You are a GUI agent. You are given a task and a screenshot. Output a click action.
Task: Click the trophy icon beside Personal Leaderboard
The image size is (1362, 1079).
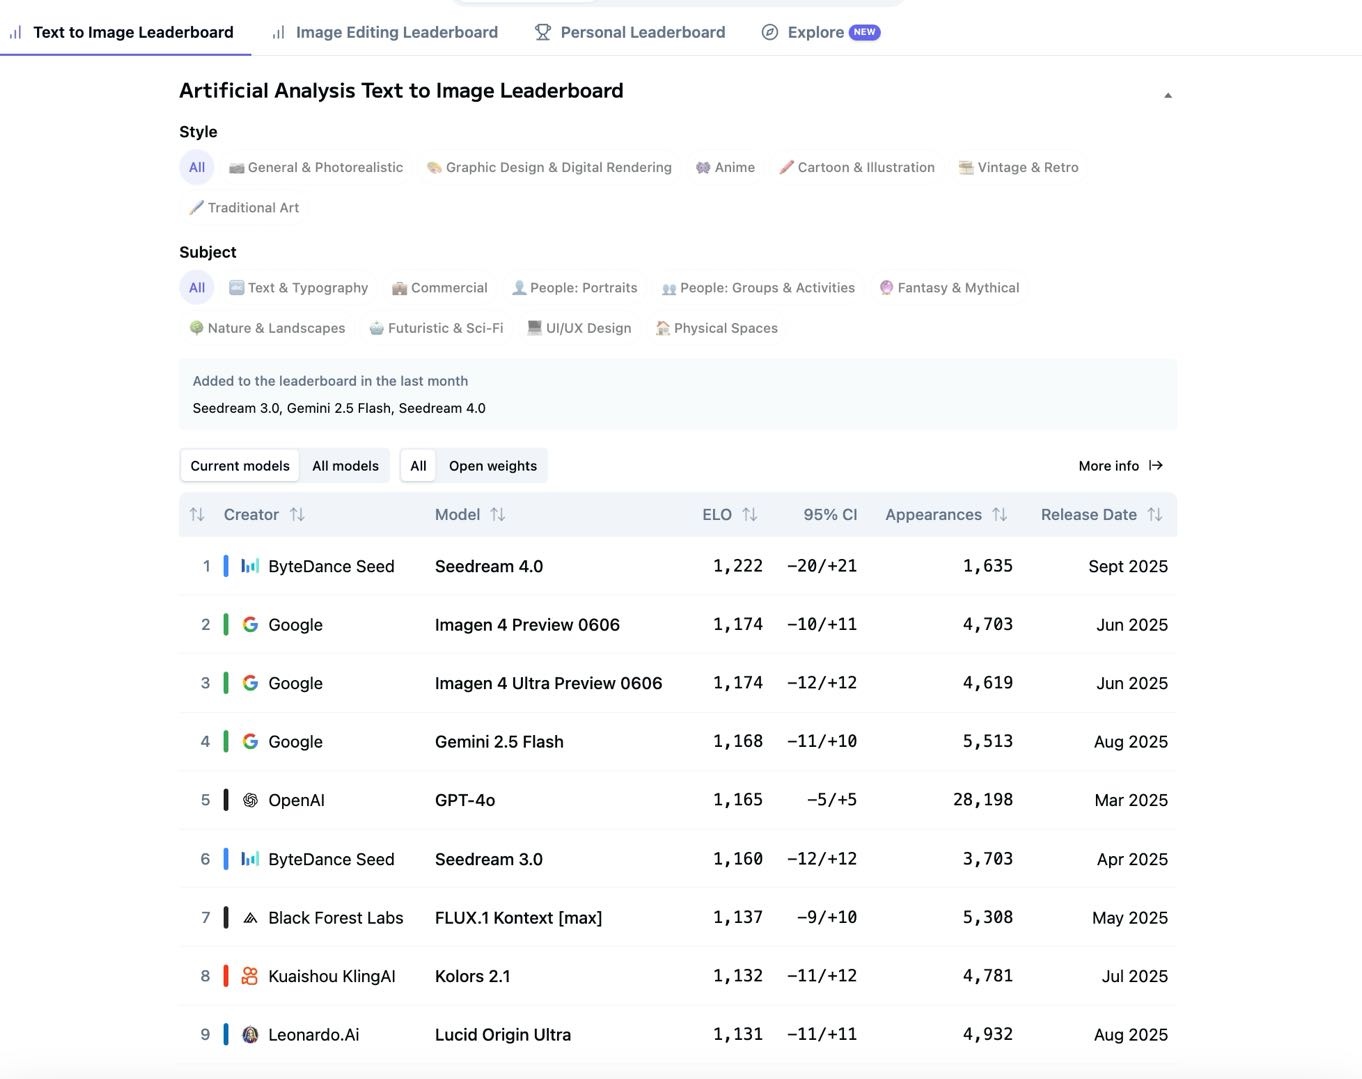[x=543, y=32]
